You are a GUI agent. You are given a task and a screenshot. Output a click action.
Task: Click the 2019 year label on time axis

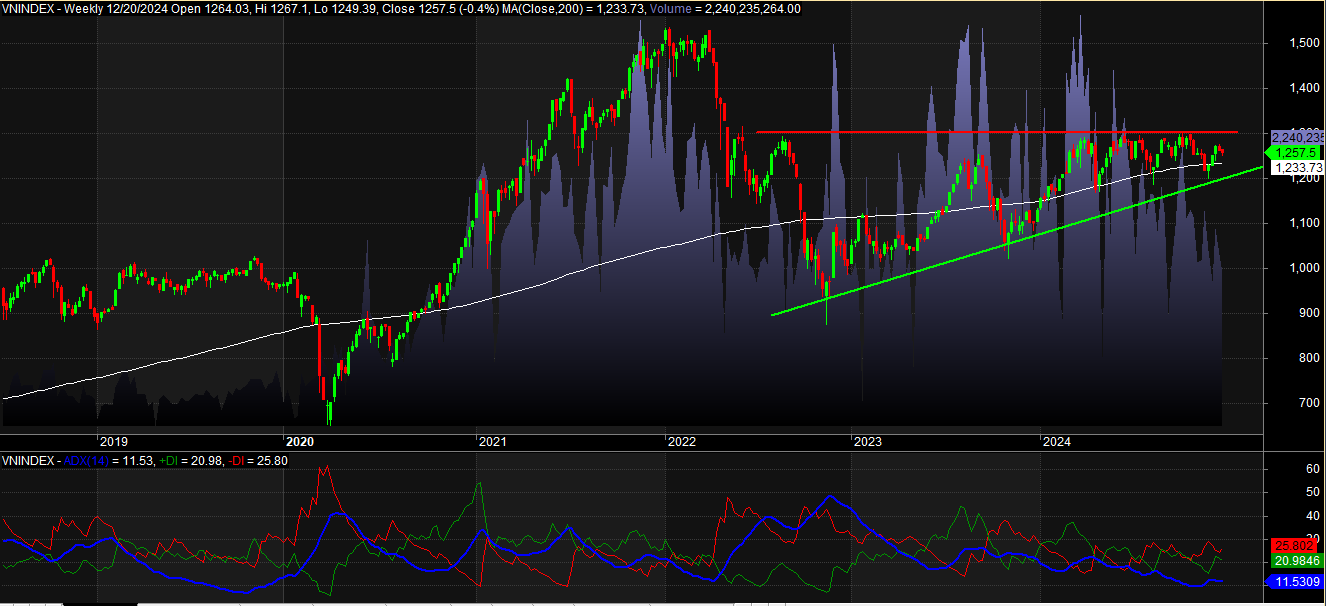coord(113,440)
